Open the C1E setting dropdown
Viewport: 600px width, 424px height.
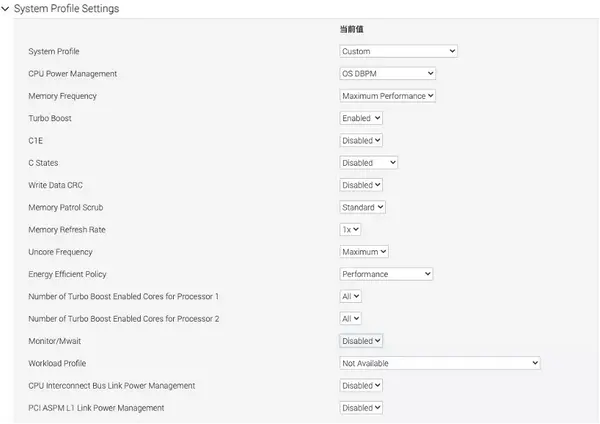(x=361, y=140)
